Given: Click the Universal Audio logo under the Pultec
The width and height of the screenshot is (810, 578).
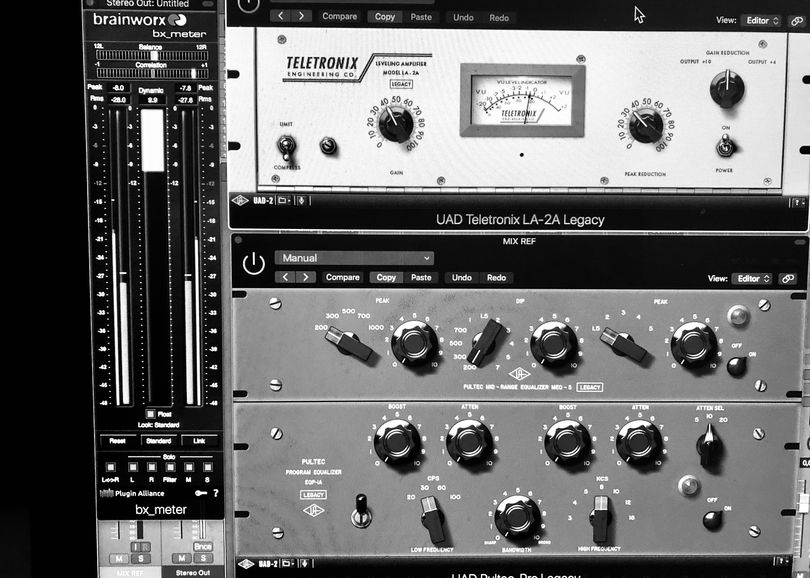Looking at the screenshot, I should (x=246, y=564).
